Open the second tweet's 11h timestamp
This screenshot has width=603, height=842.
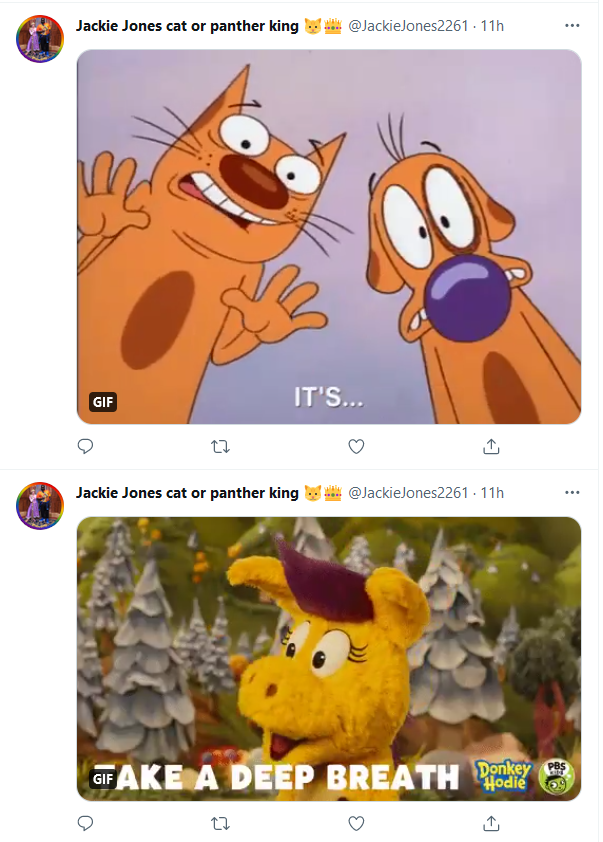pyautogui.click(x=492, y=492)
